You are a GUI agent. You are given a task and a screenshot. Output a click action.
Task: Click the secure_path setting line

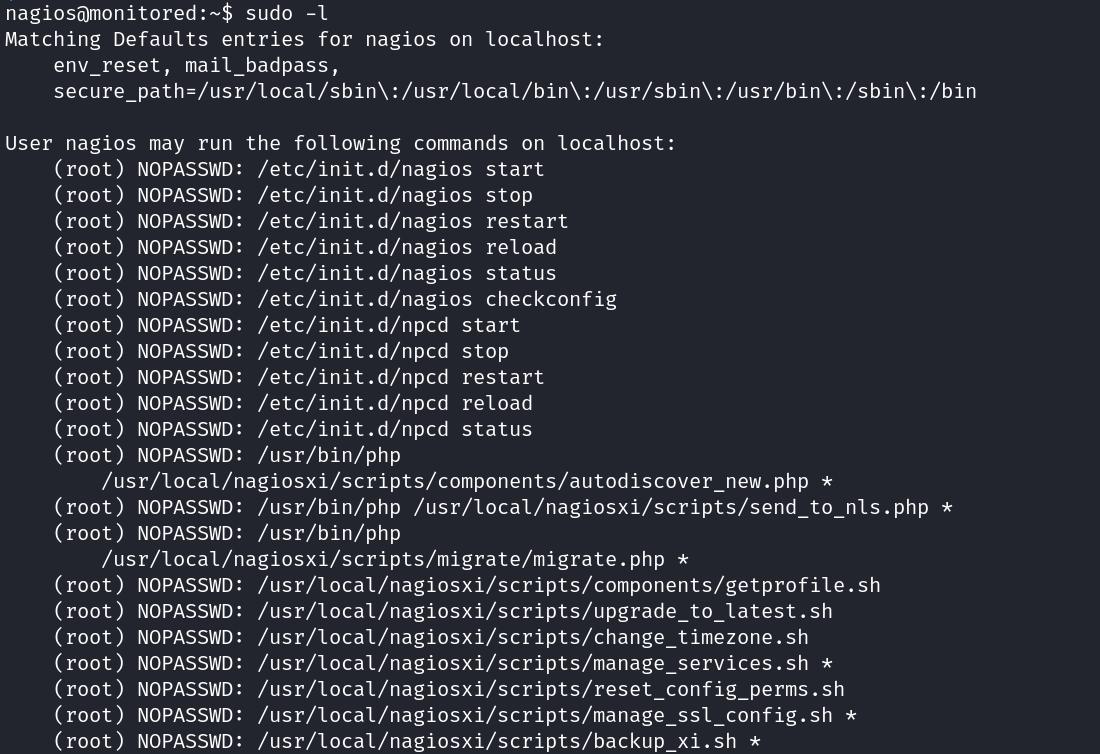(514, 91)
